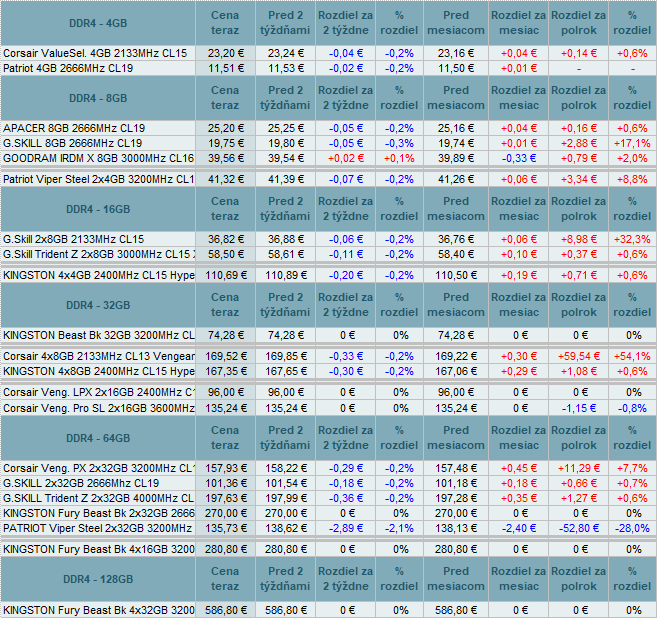Click the +8,98 € half-year difference cell
The image size is (657, 618).
coord(579,239)
